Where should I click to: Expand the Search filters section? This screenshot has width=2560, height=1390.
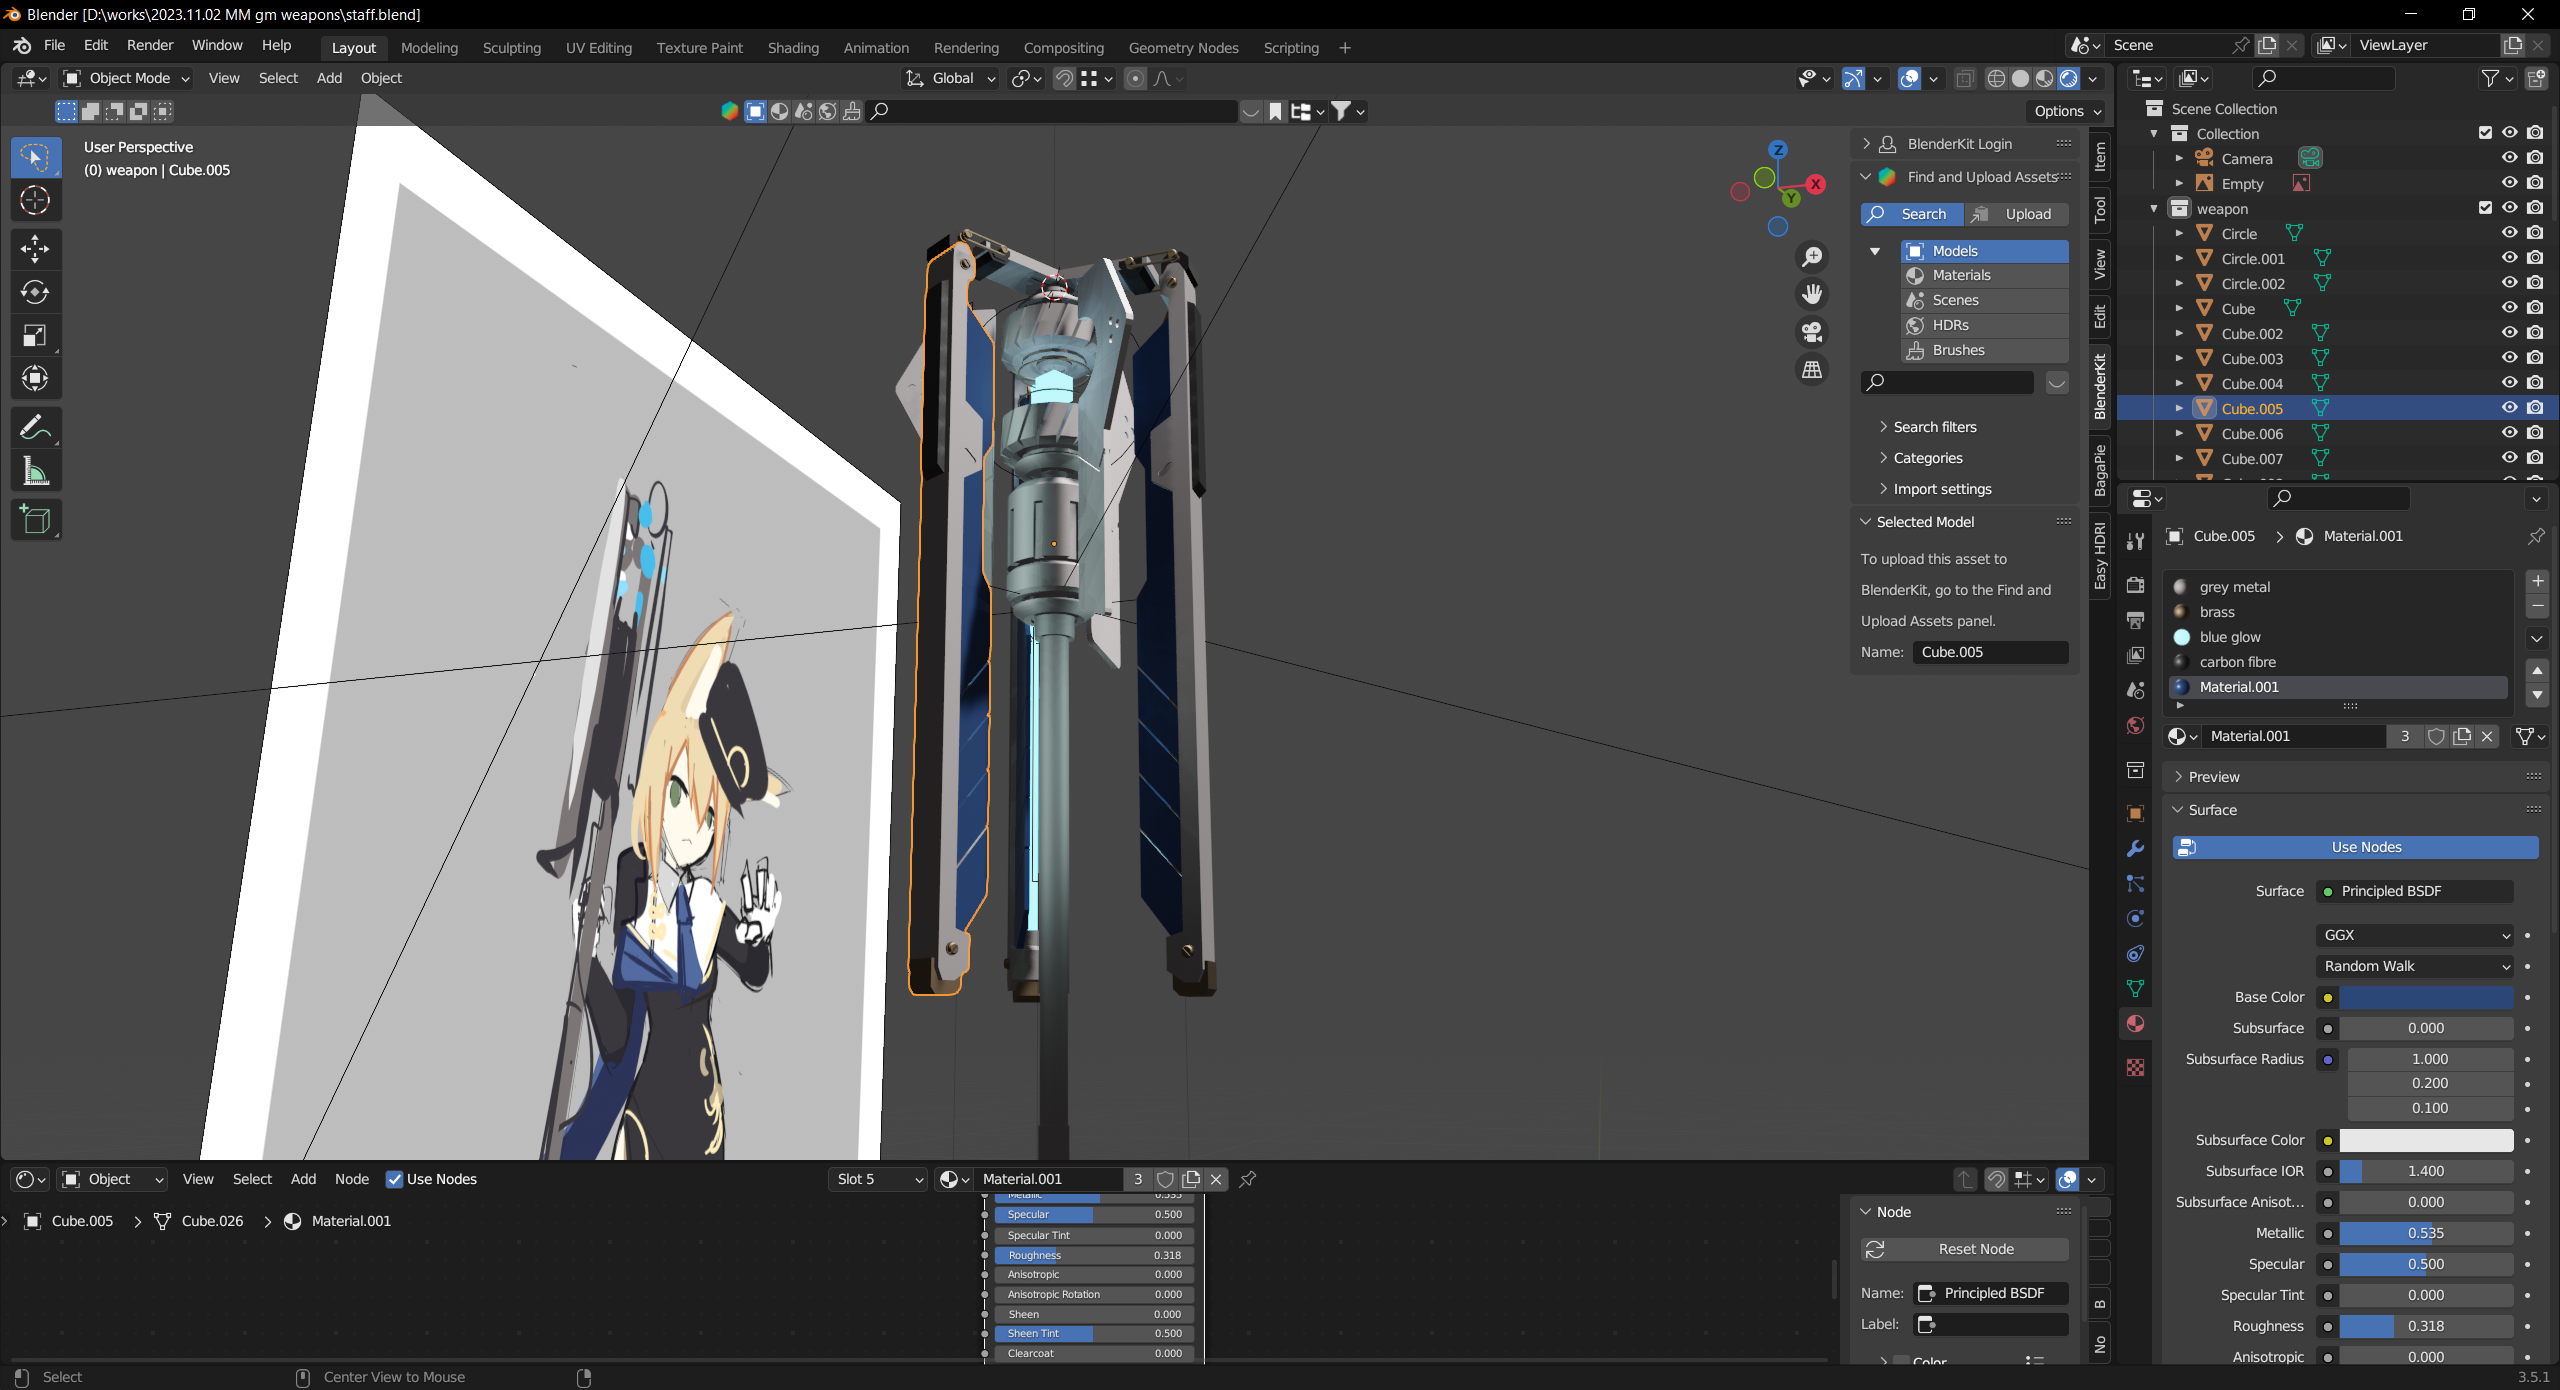point(1934,427)
